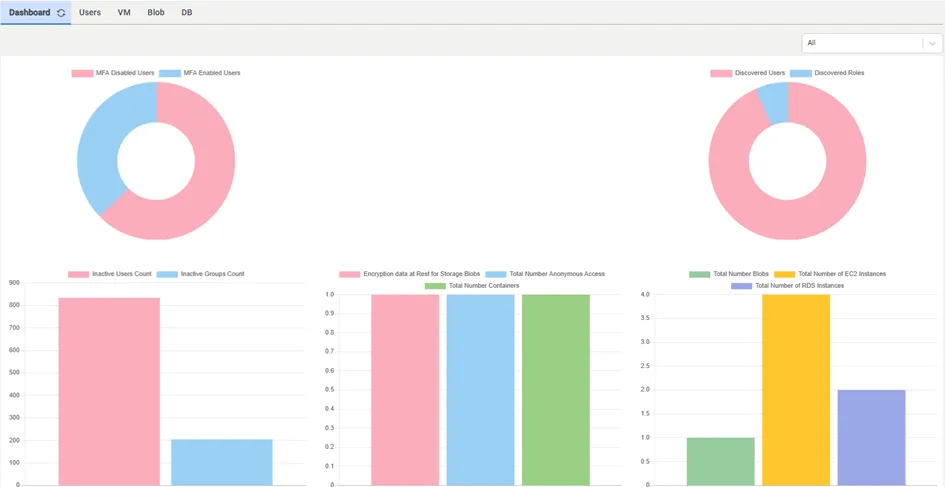The image size is (945, 487).
Task: Click the 'Inactive Groups Count' legend text
Action: pyautogui.click(x=213, y=274)
